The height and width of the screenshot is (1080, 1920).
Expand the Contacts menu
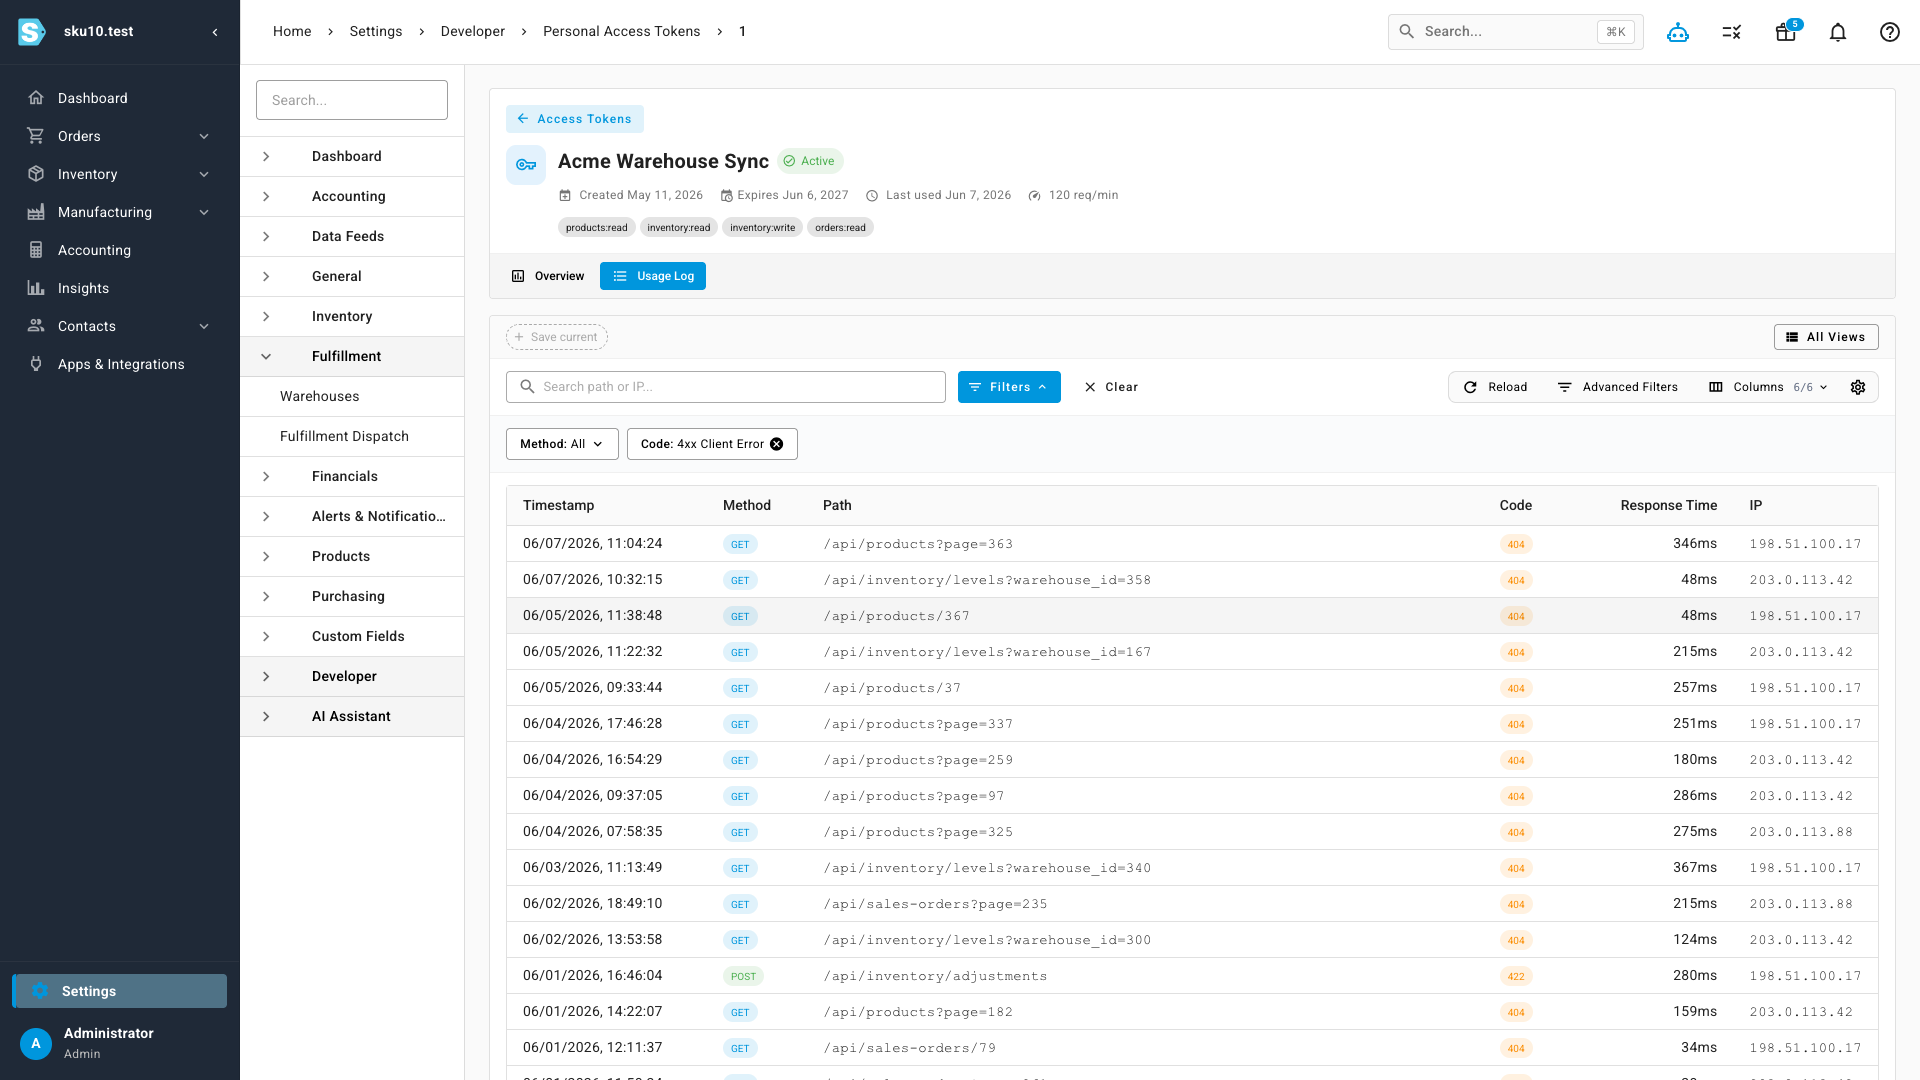204,326
